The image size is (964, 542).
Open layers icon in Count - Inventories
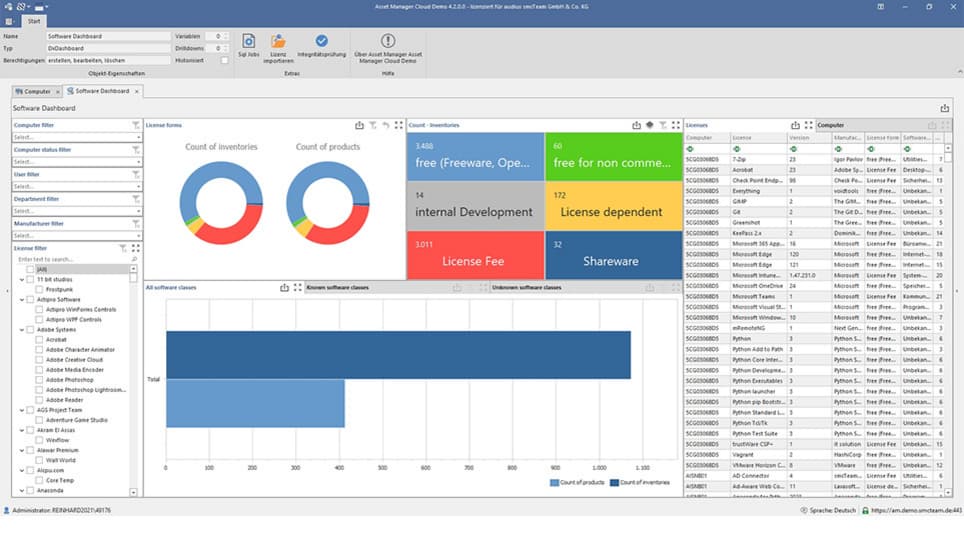[x=649, y=125]
